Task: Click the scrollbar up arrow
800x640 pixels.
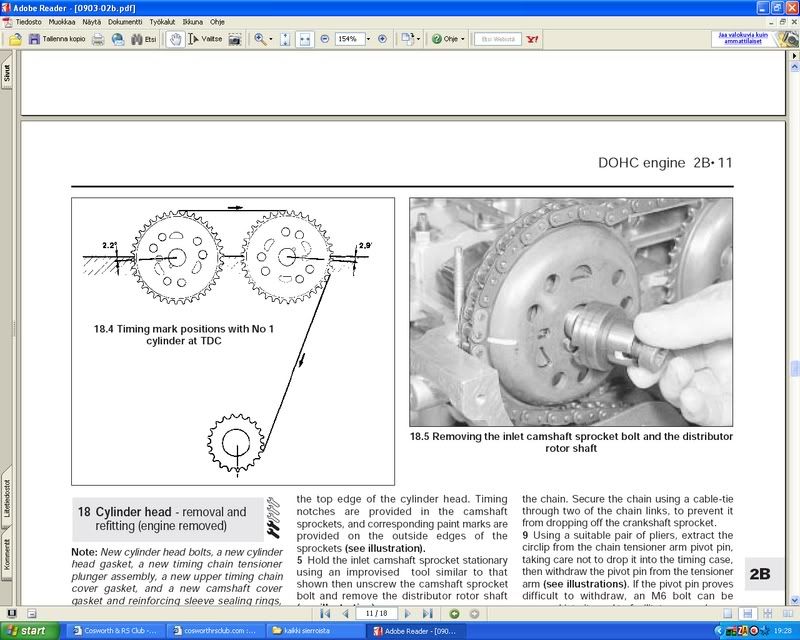Action: pos(794,66)
